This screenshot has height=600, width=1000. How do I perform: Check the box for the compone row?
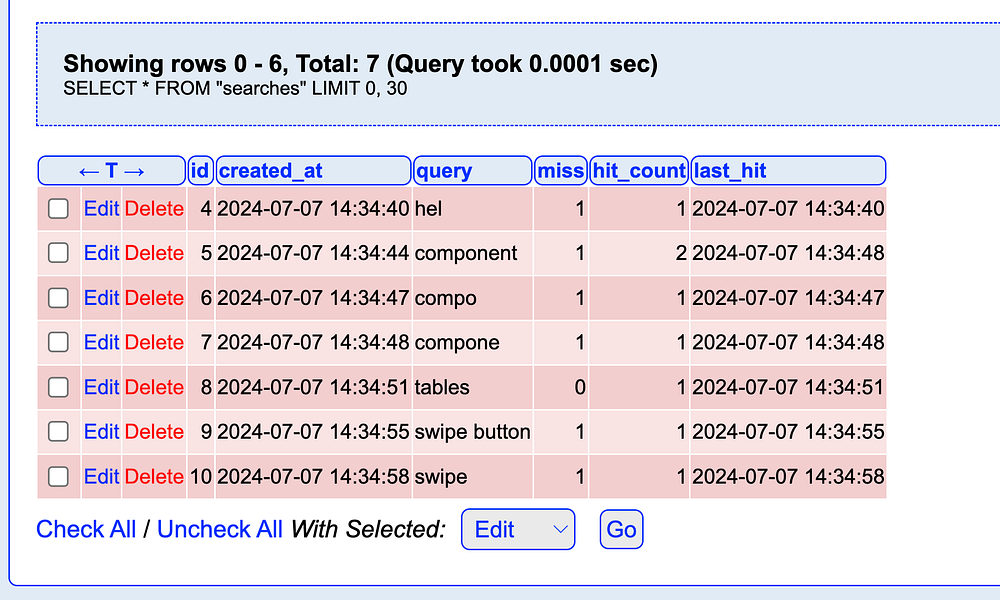(x=58, y=342)
